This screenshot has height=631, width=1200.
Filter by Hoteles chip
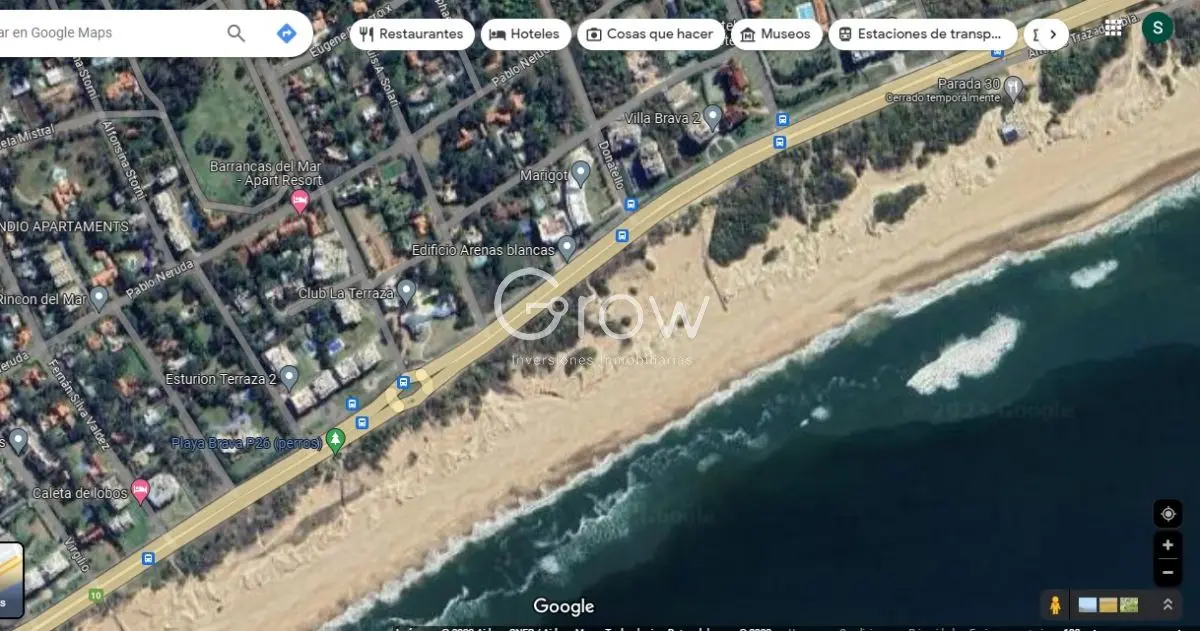pyautogui.click(x=525, y=34)
